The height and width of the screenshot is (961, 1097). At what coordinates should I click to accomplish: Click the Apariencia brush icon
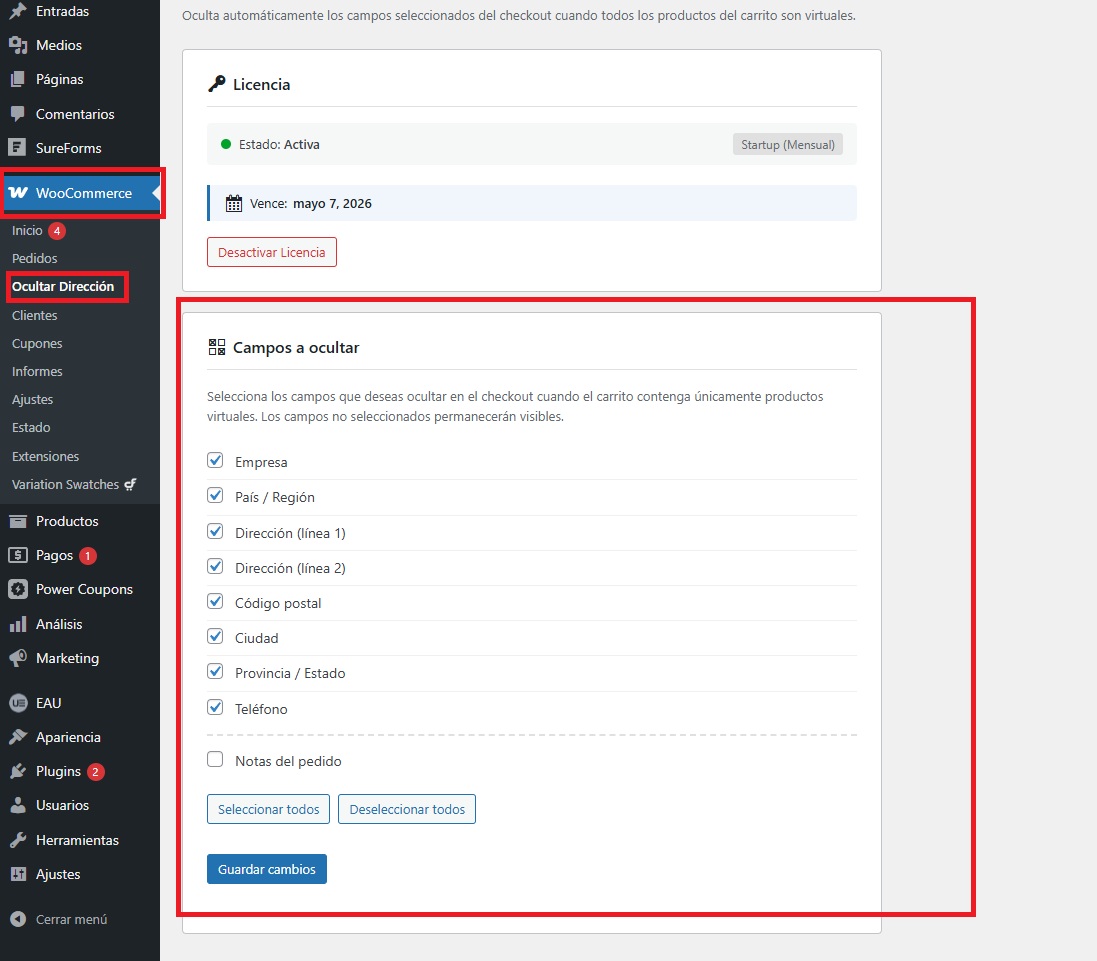point(17,737)
